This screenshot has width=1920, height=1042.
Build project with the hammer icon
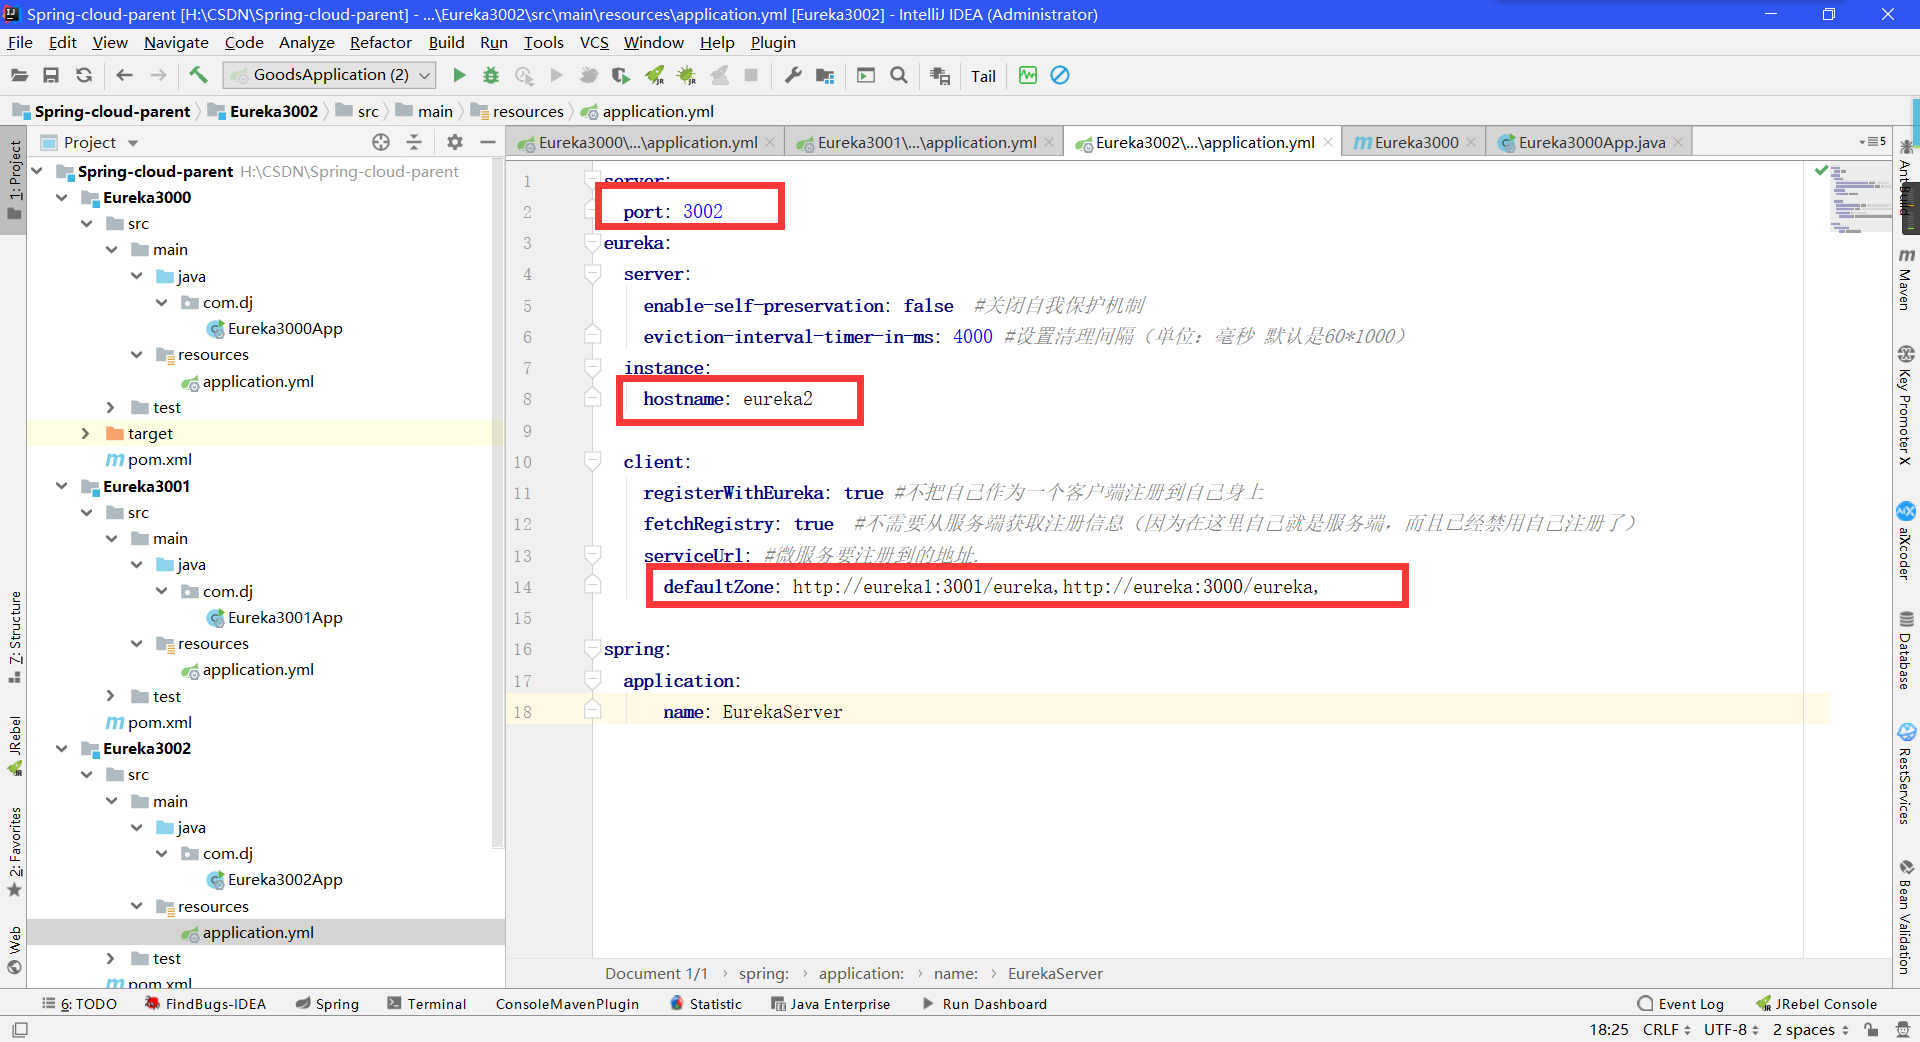click(x=198, y=75)
